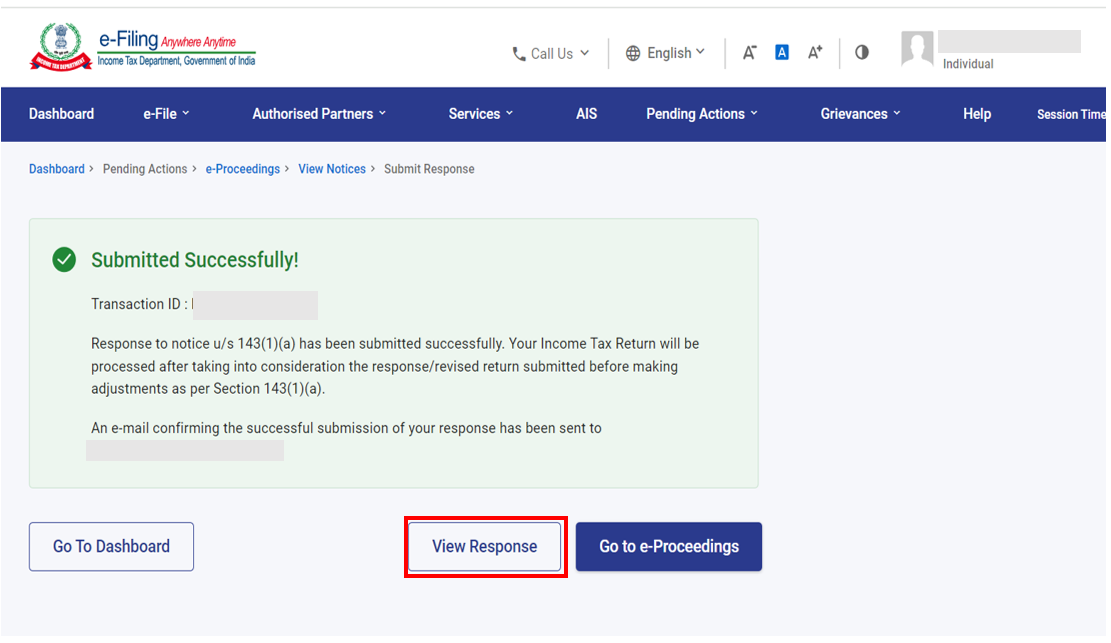Screen dimensions: 1111x643
Task: Click the phone icon beside Call Us
Action: [x=519, y=54]
